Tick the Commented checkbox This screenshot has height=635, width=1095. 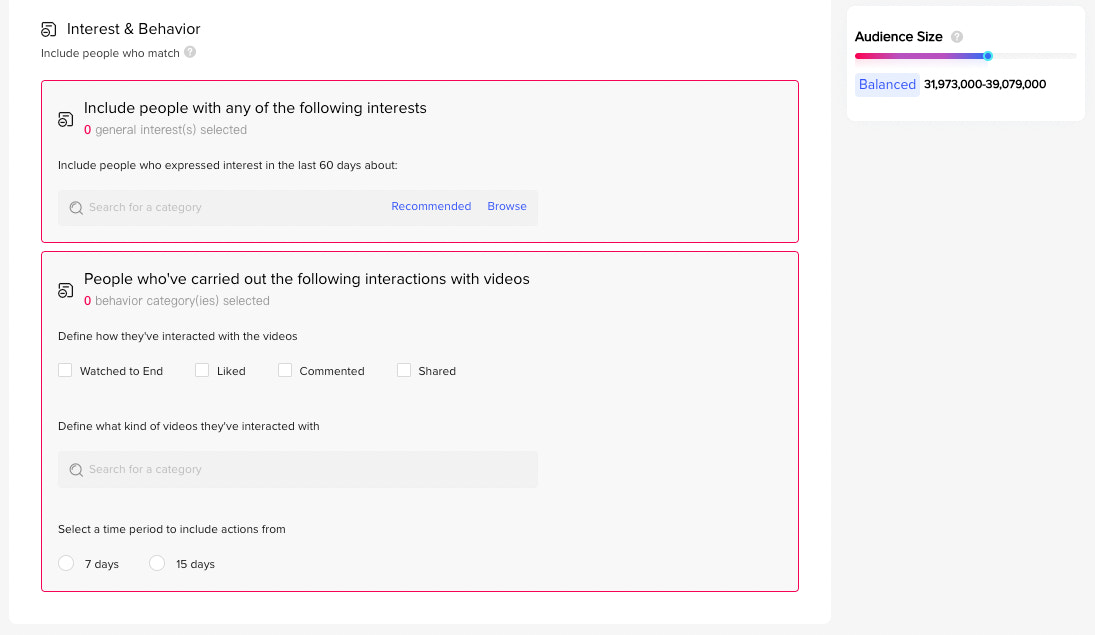[285, 370]
